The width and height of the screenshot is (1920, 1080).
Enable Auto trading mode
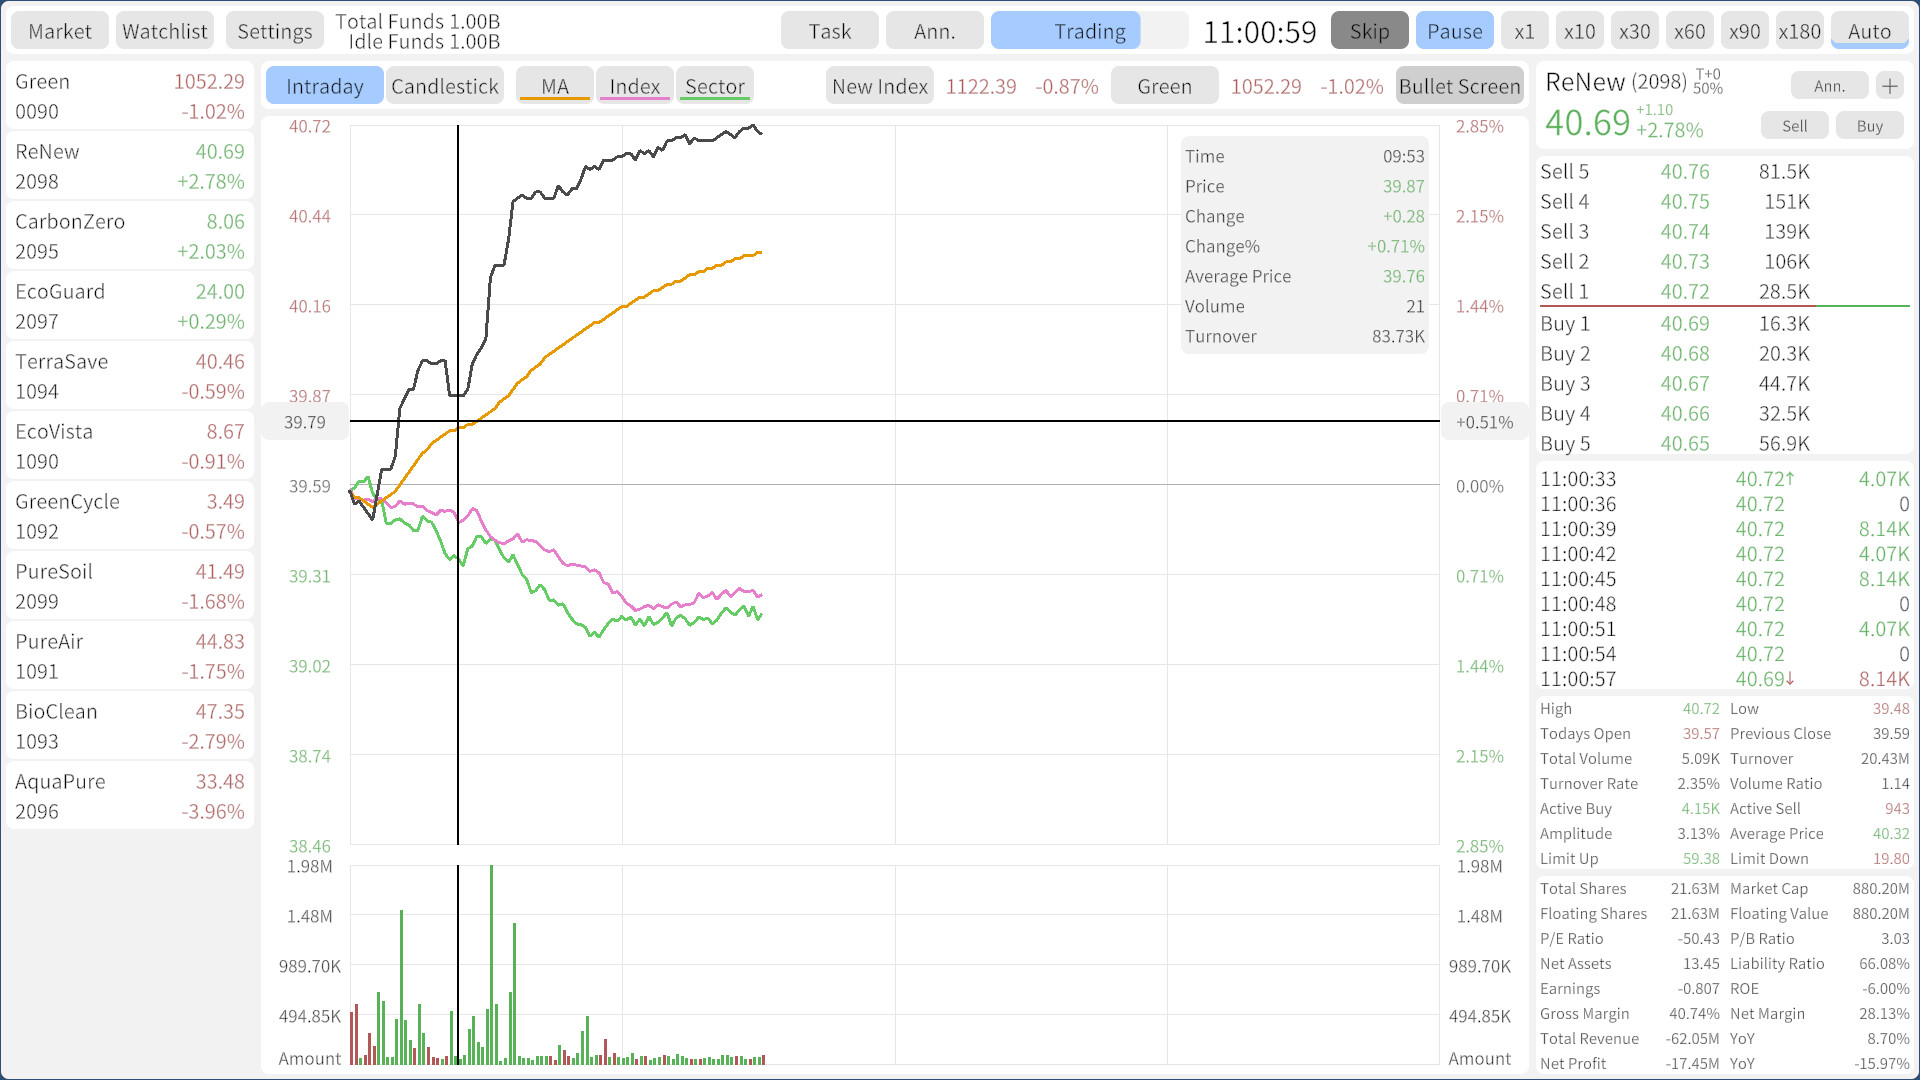[1869, 30]
